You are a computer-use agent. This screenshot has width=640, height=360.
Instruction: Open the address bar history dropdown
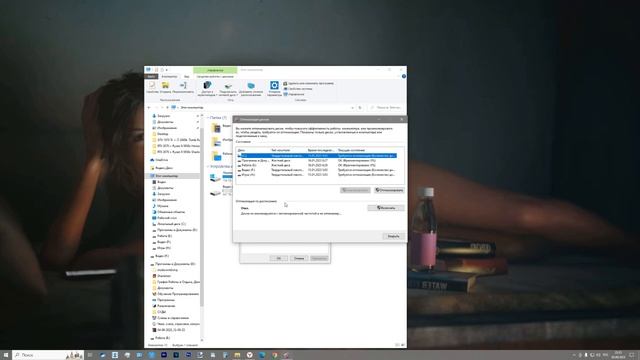tap(352, 108)
